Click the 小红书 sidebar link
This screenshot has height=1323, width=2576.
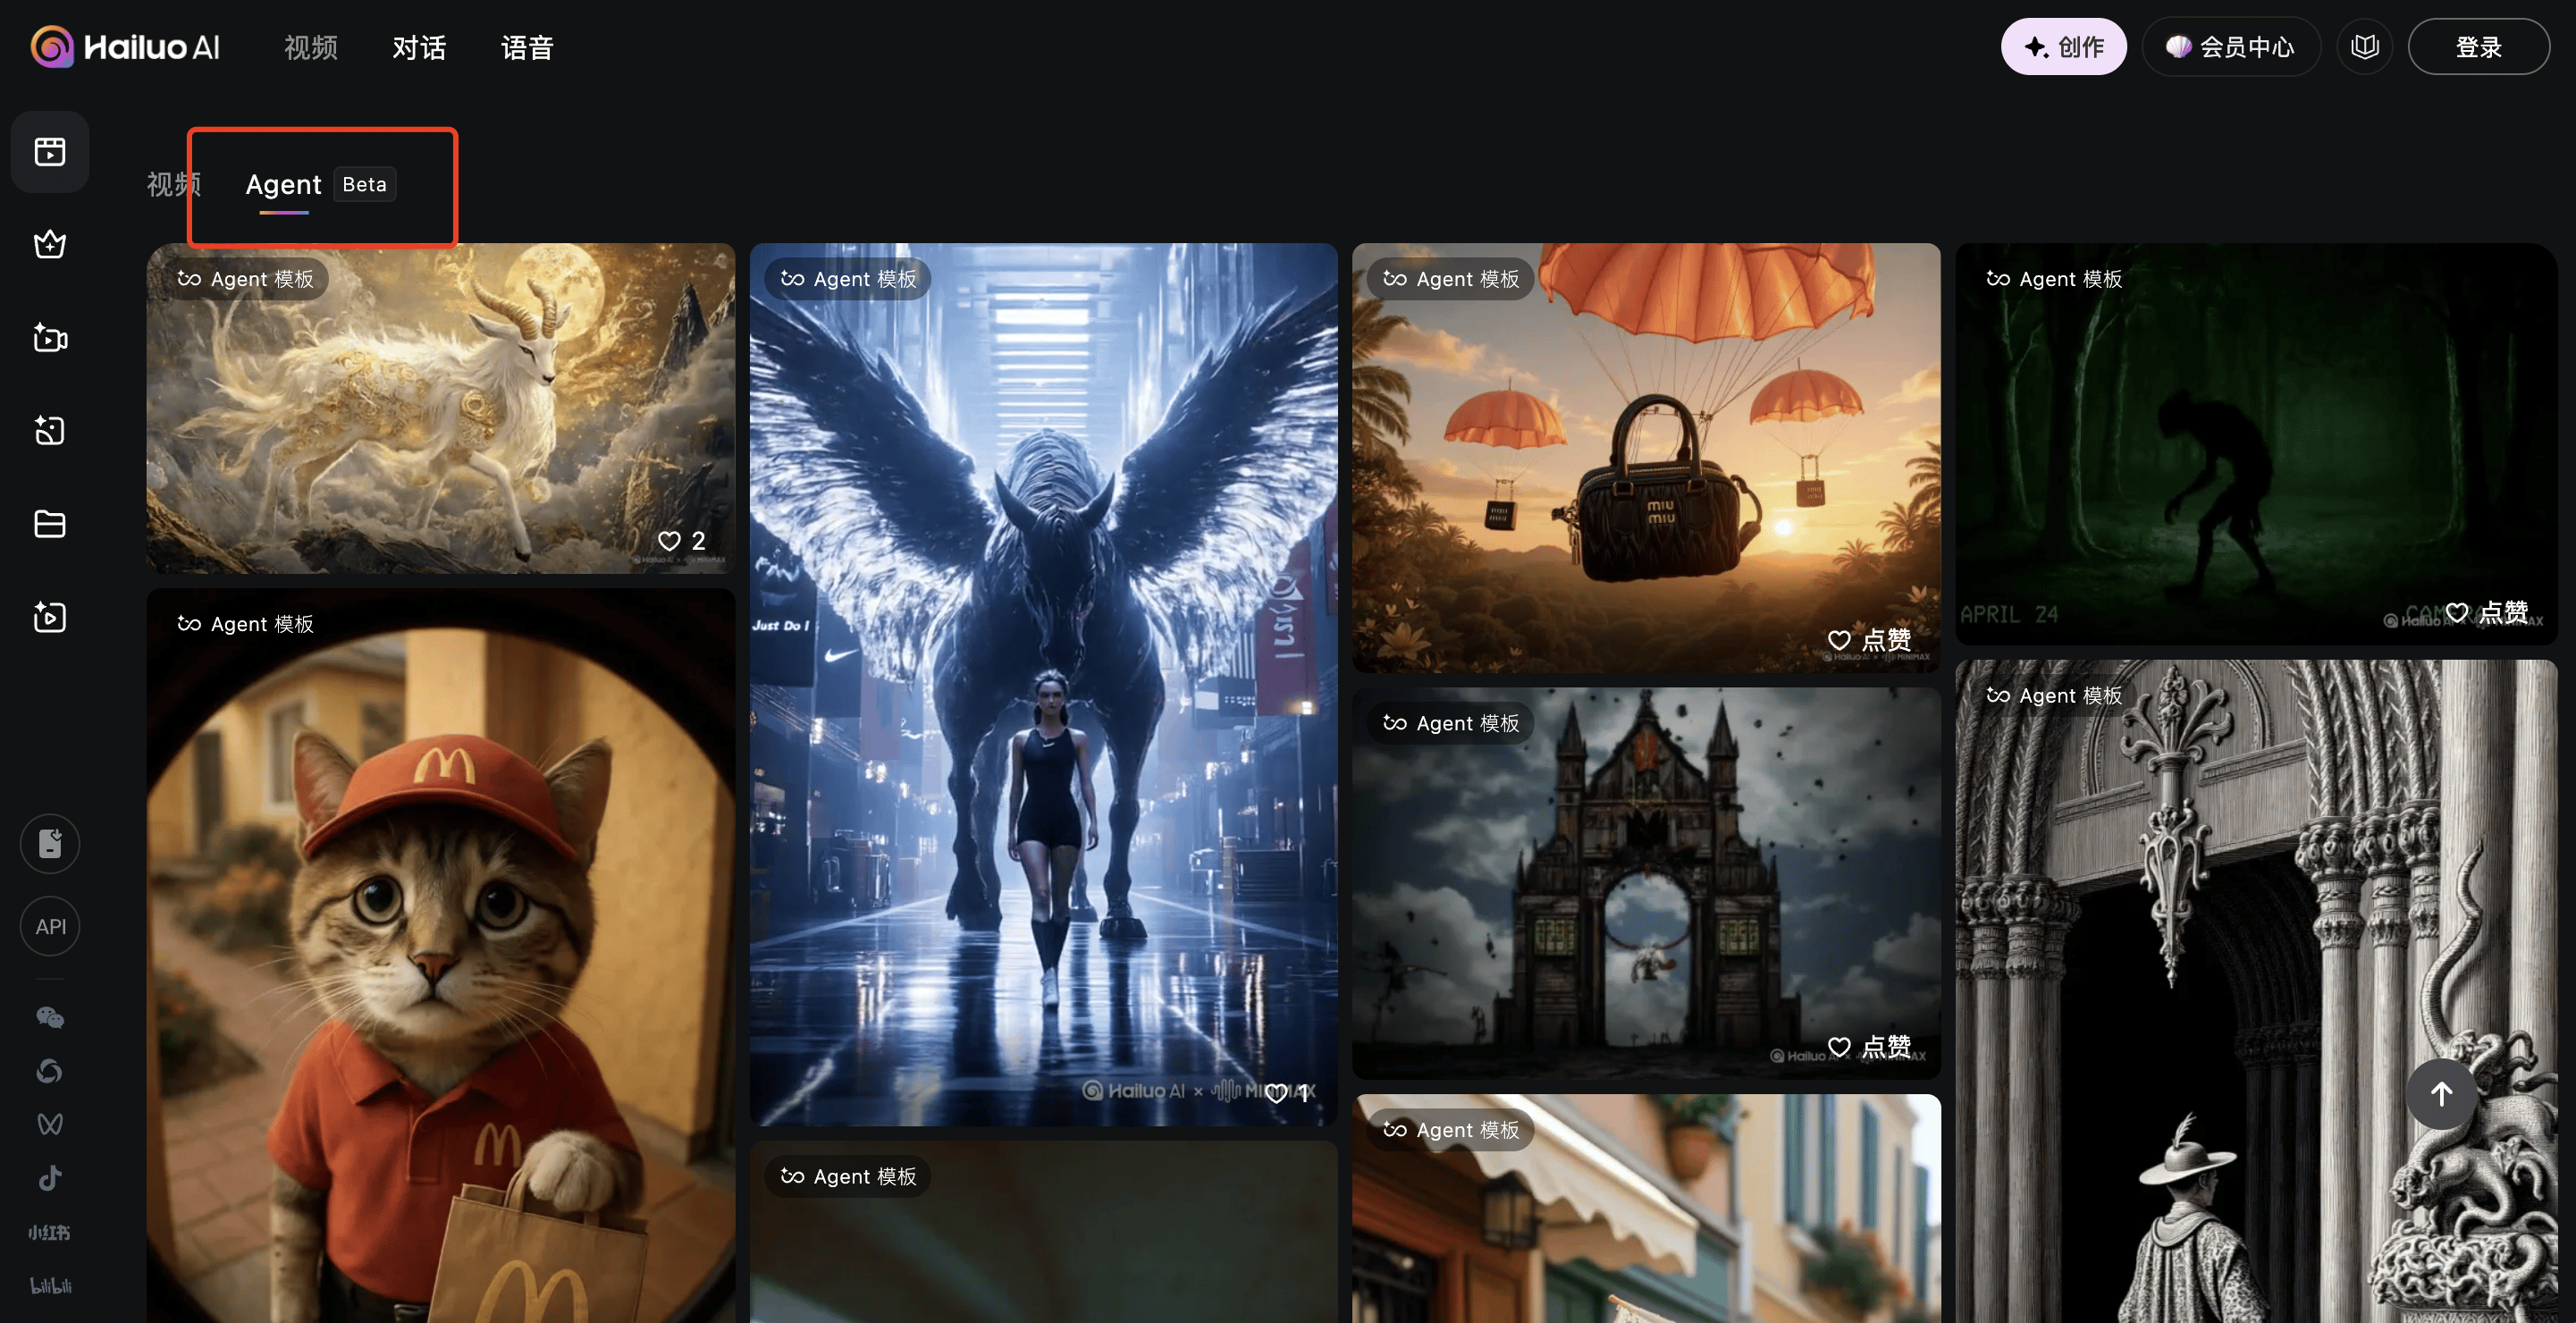[x=50, y=1232]
